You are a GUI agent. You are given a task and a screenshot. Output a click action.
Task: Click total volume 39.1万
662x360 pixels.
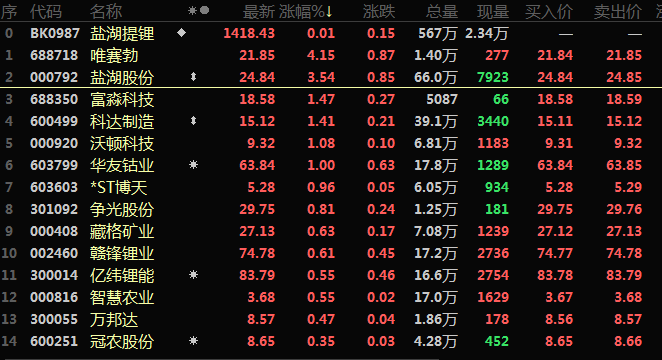(436, 122)
